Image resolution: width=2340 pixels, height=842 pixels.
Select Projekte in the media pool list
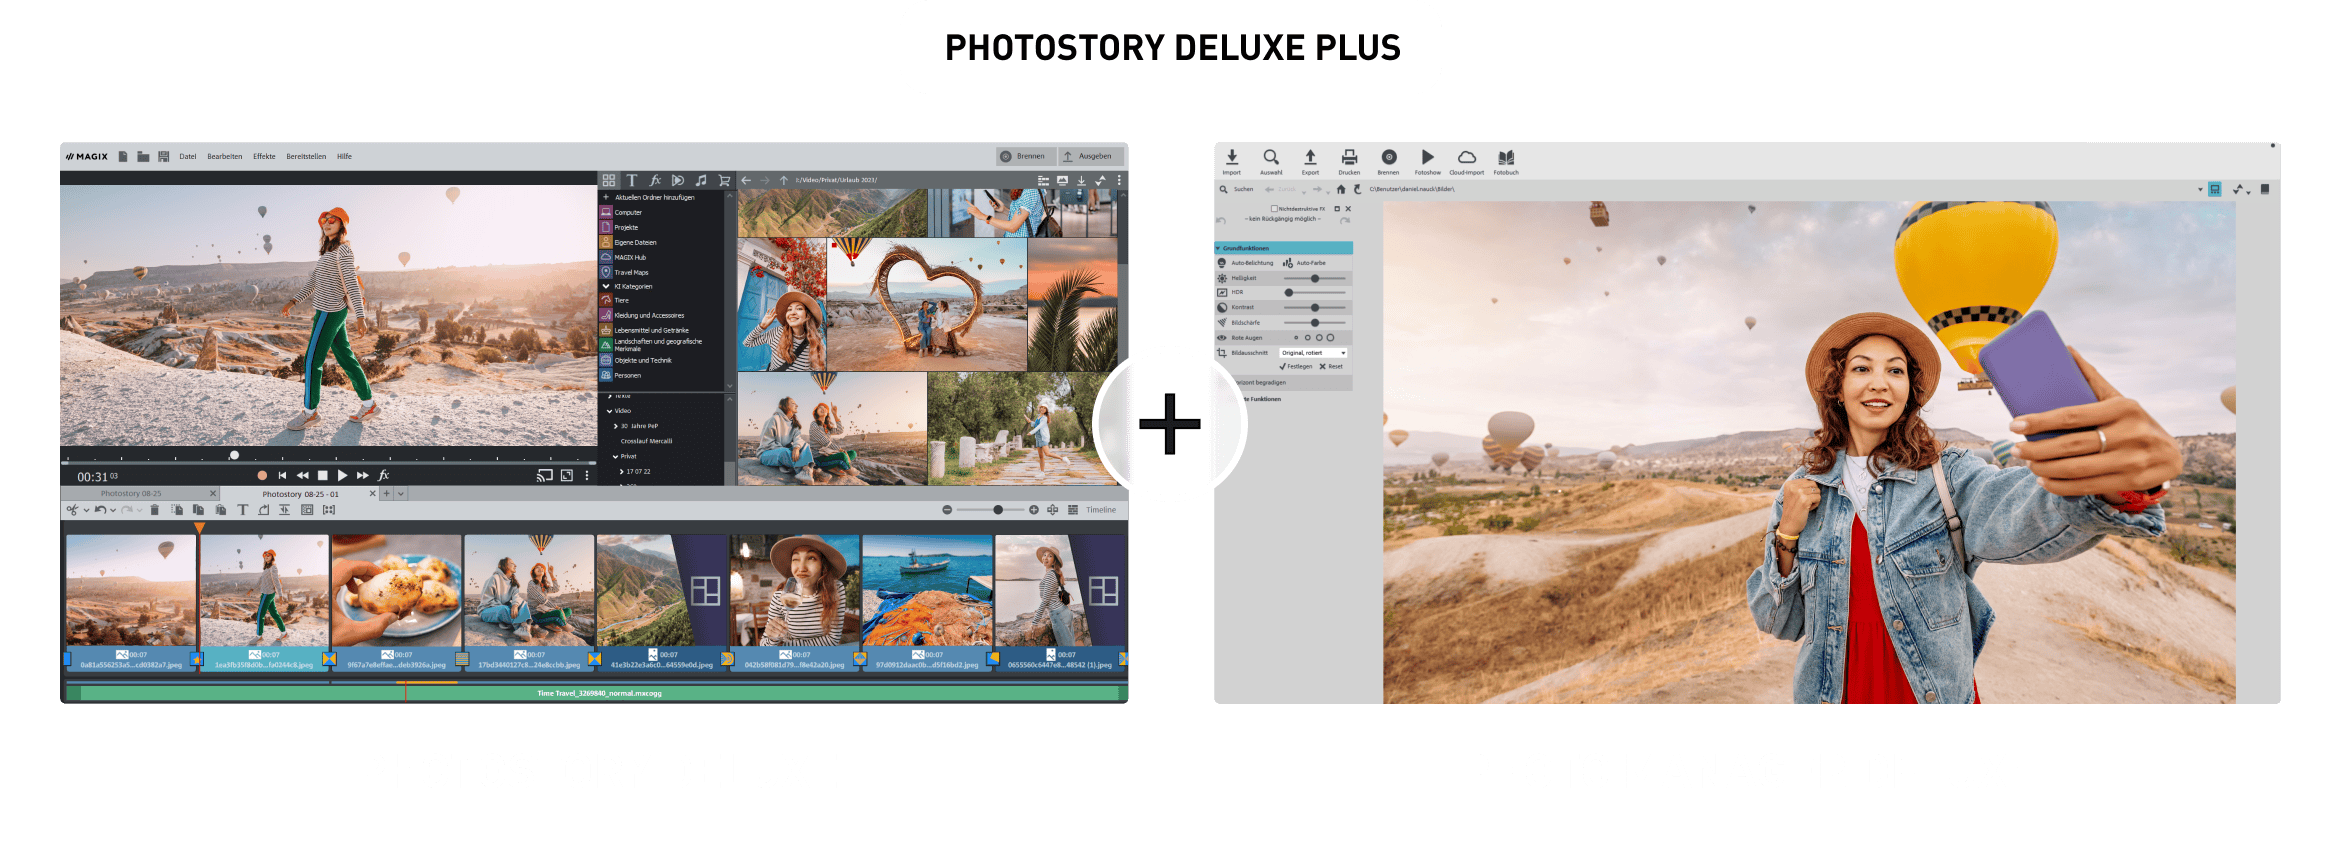click(626, 228)
